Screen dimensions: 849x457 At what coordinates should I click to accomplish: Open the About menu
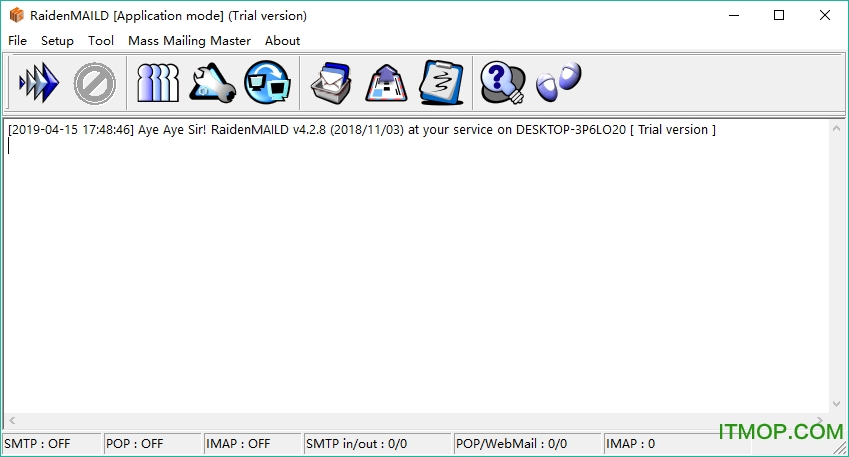point(282,41)
